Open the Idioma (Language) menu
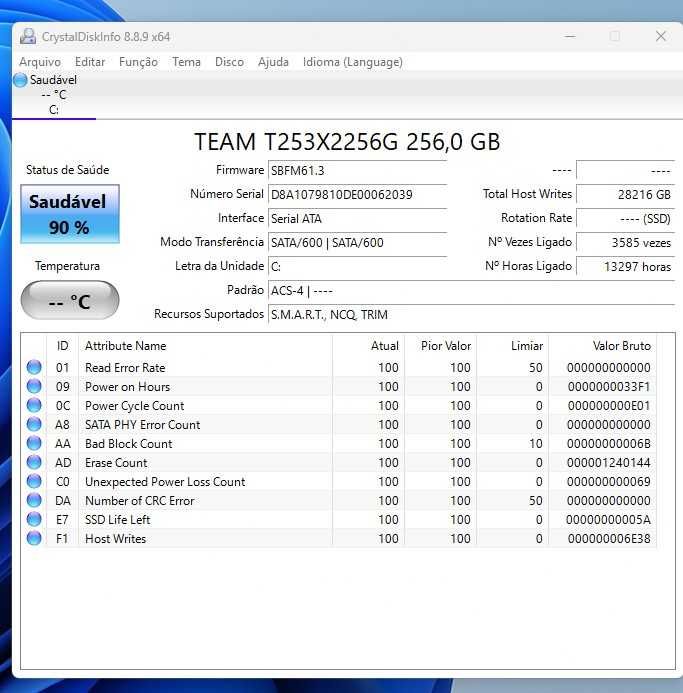Image resolution: width=683 pixels, height=693 pixels. click(x=352, y=62)
